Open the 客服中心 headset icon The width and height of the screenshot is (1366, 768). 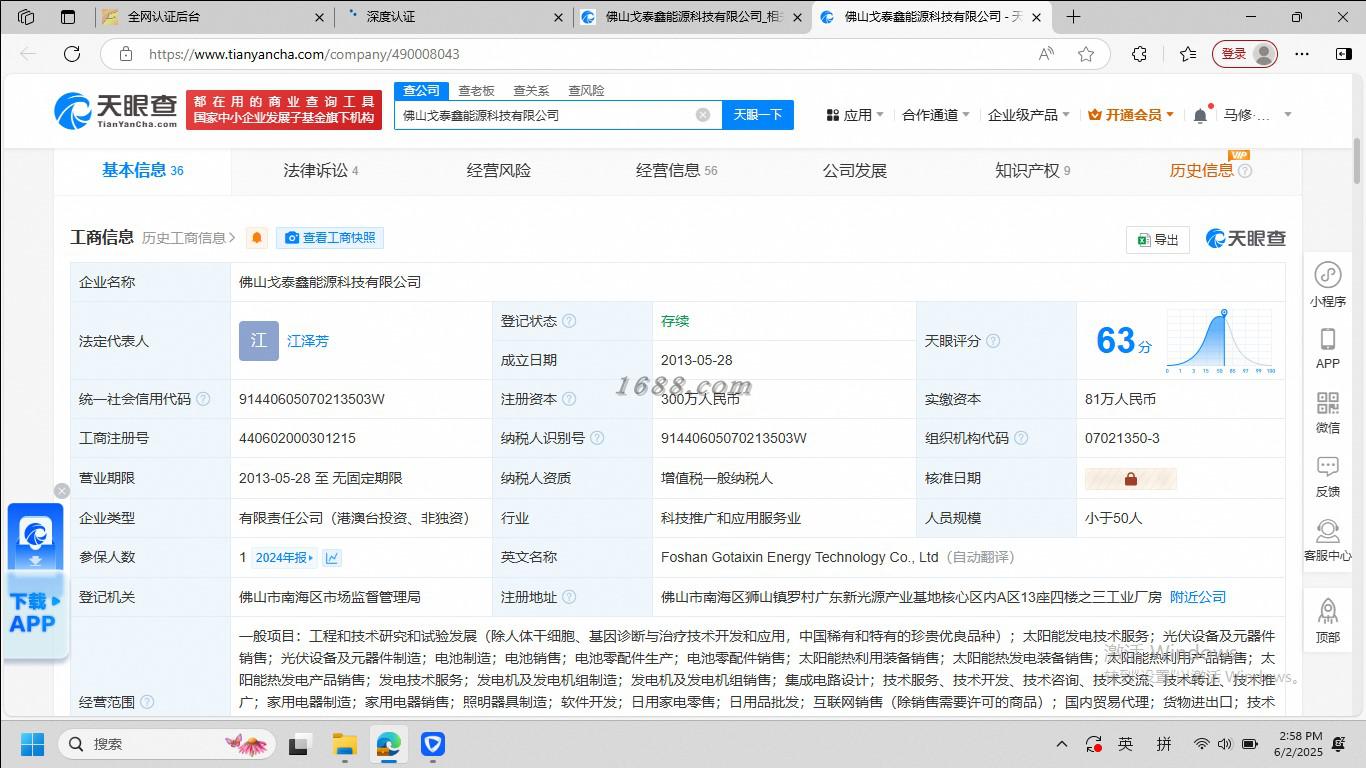[1327, 530]
